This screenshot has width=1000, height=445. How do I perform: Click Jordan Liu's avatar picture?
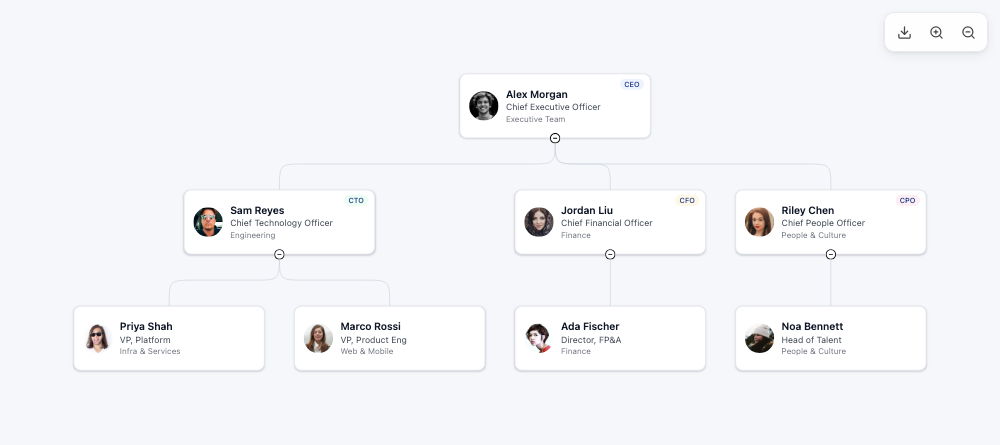539,222
